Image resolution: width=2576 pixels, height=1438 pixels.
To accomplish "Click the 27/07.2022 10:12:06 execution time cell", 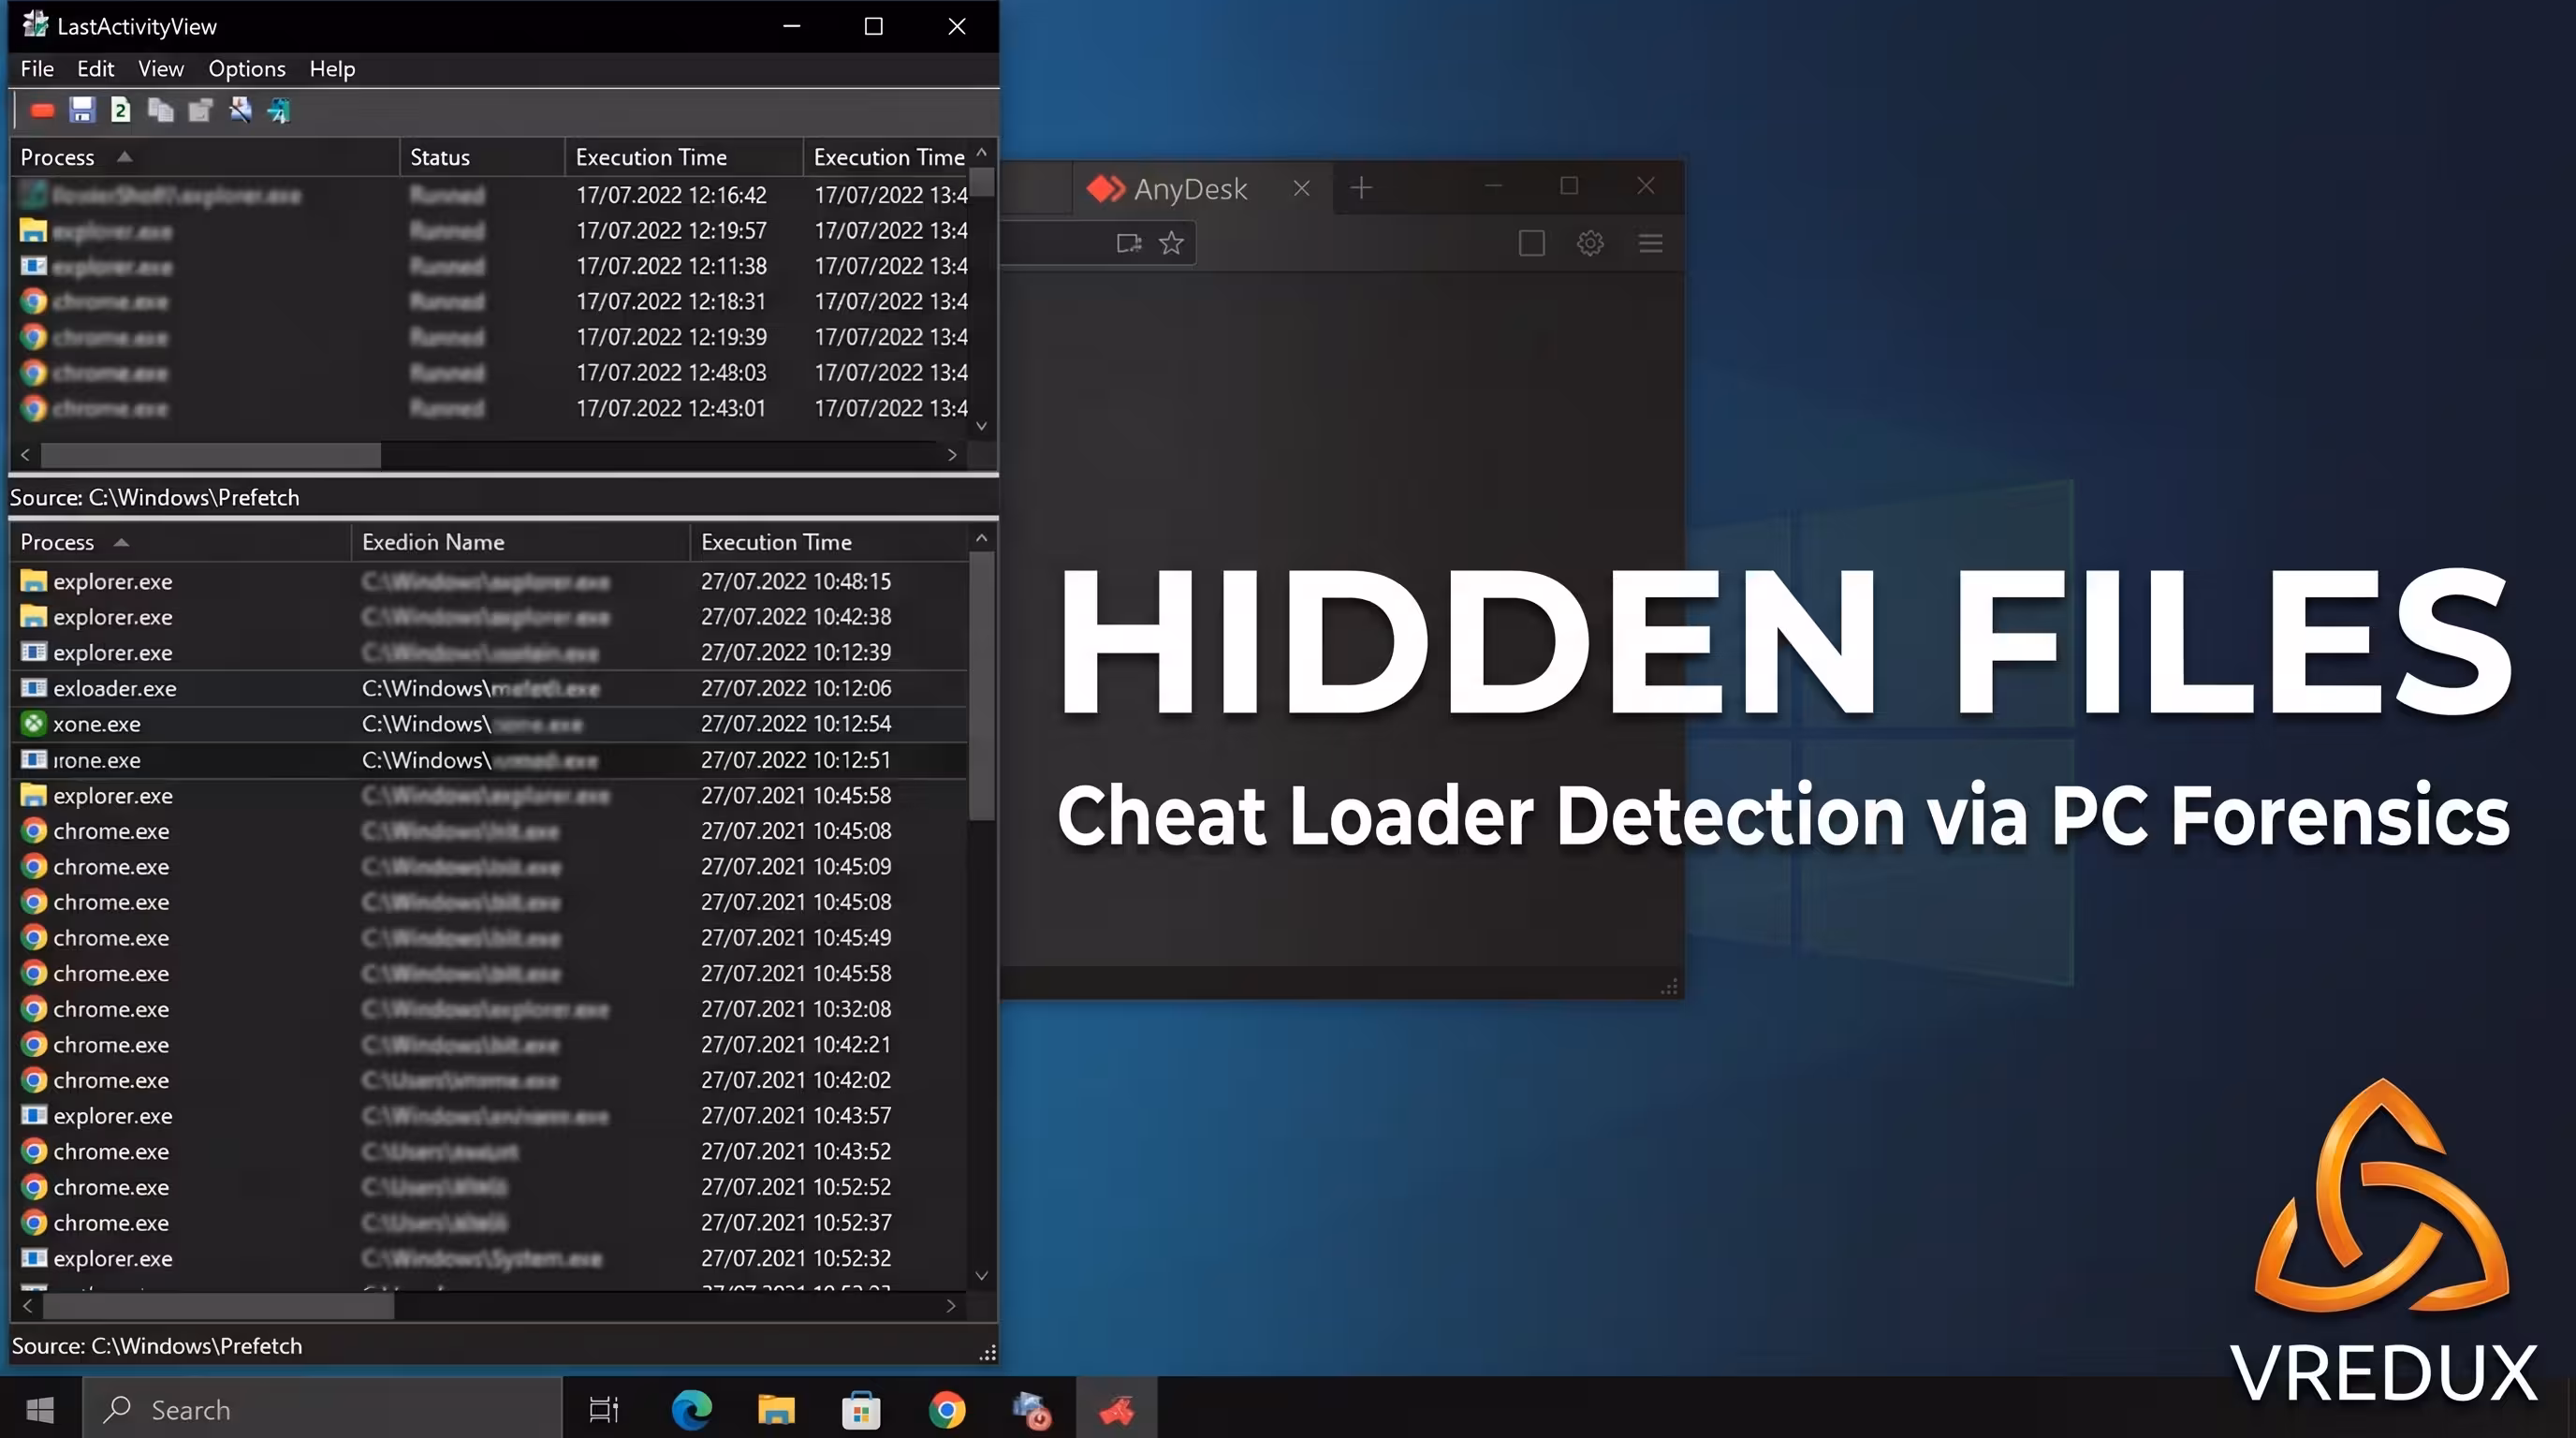I will coord(796,688).
